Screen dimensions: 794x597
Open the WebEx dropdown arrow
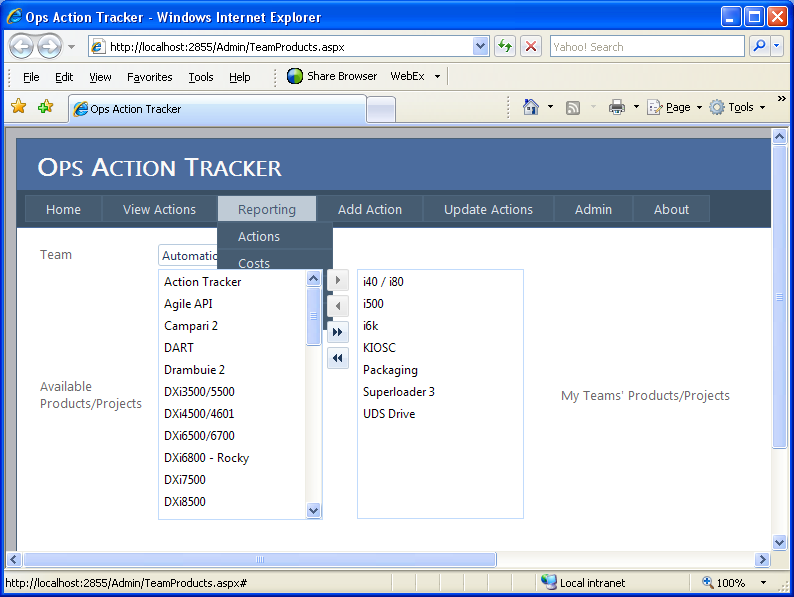[x=437, y=76]
